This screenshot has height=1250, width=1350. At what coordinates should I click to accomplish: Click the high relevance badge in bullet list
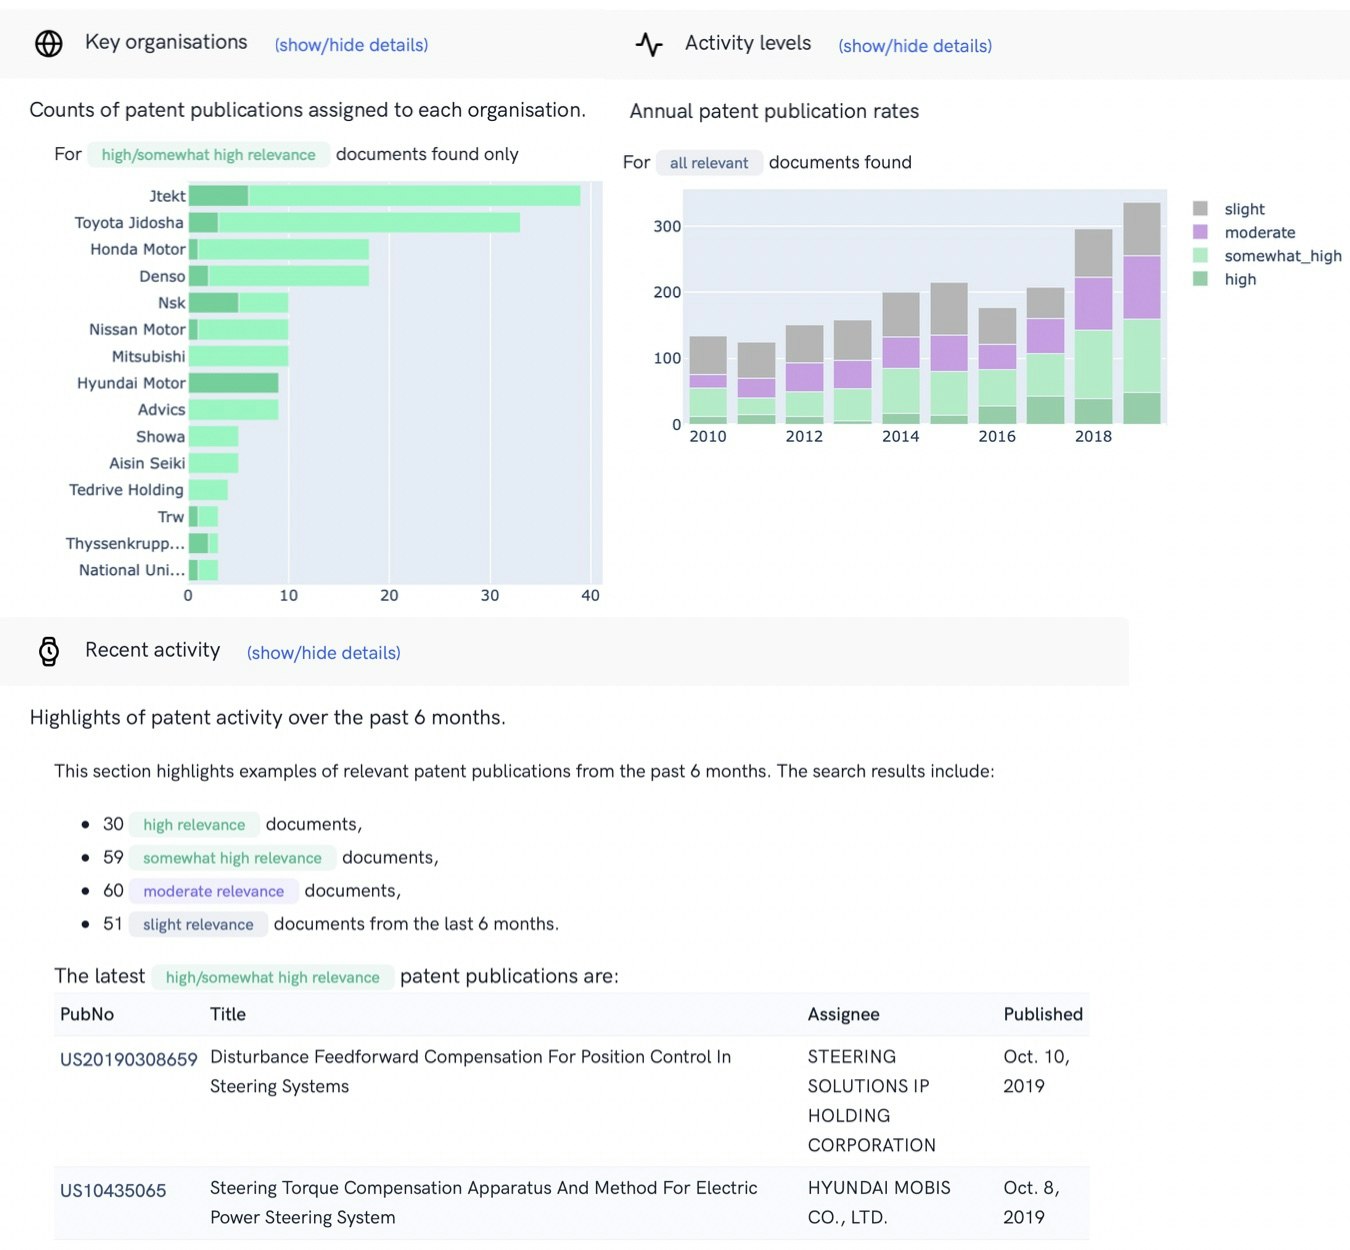coord(193,824)
